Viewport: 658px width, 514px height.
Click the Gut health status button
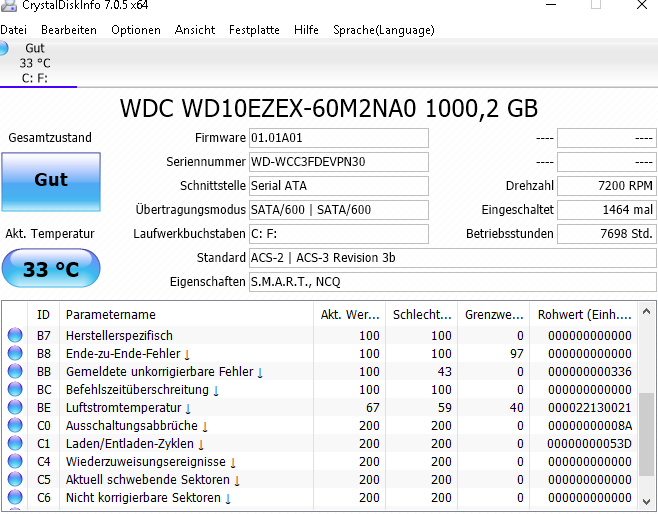coord(51,182)
